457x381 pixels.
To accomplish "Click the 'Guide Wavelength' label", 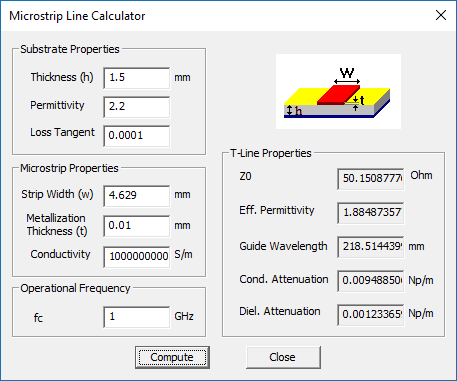I will (283, 246).
